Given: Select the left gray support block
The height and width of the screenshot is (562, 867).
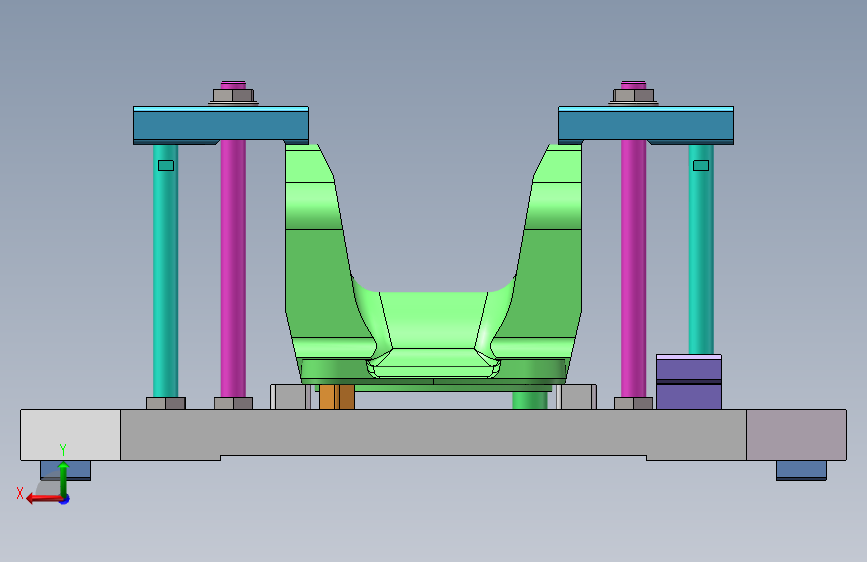Looking at the screenshot, I should 290,397.
